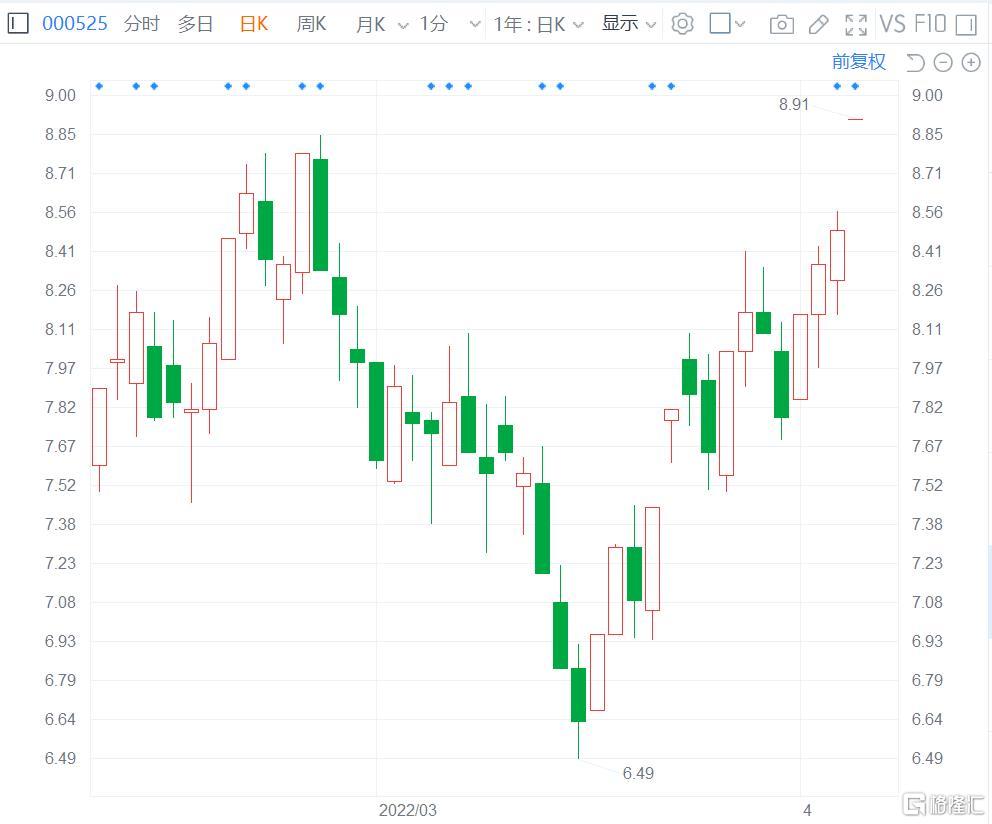Screen dimensions: 992x824
Task: Click the 2022/03 date axis label
Action: tap(407, 810)
